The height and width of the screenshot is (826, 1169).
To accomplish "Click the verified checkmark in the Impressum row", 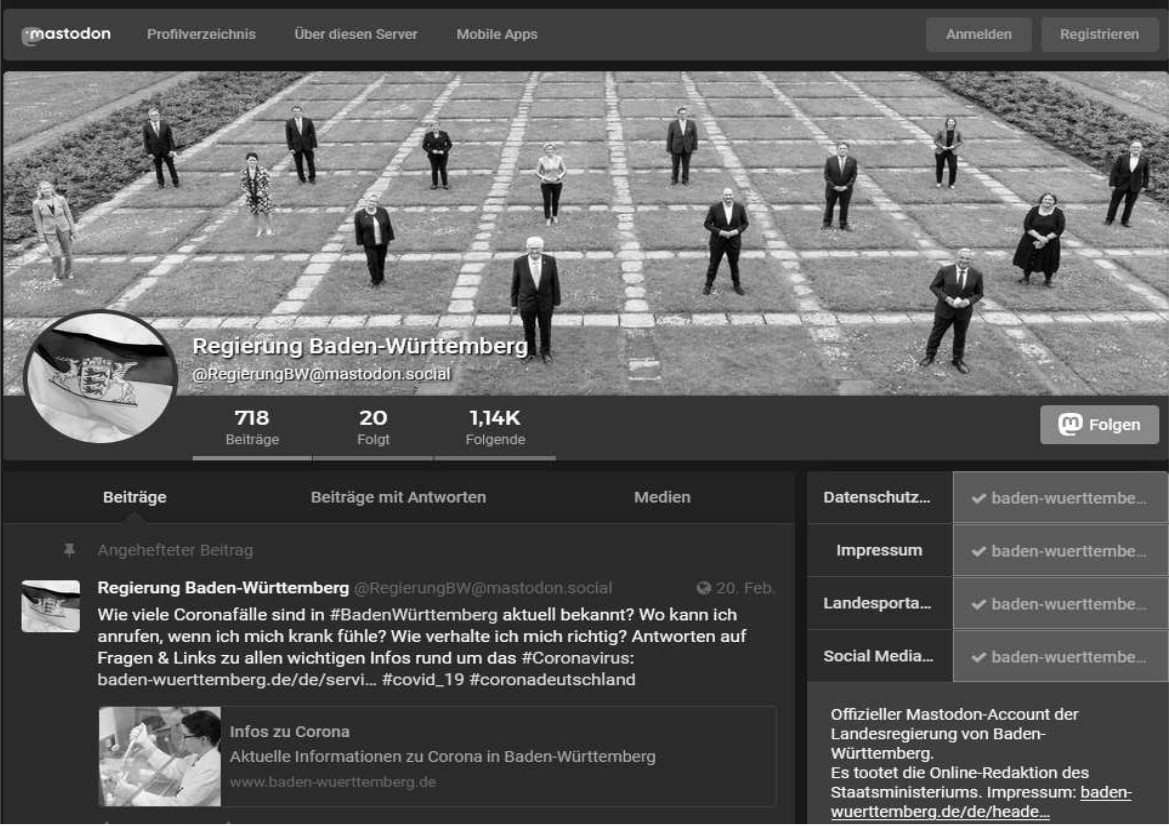I will click(x=979, y=551).
